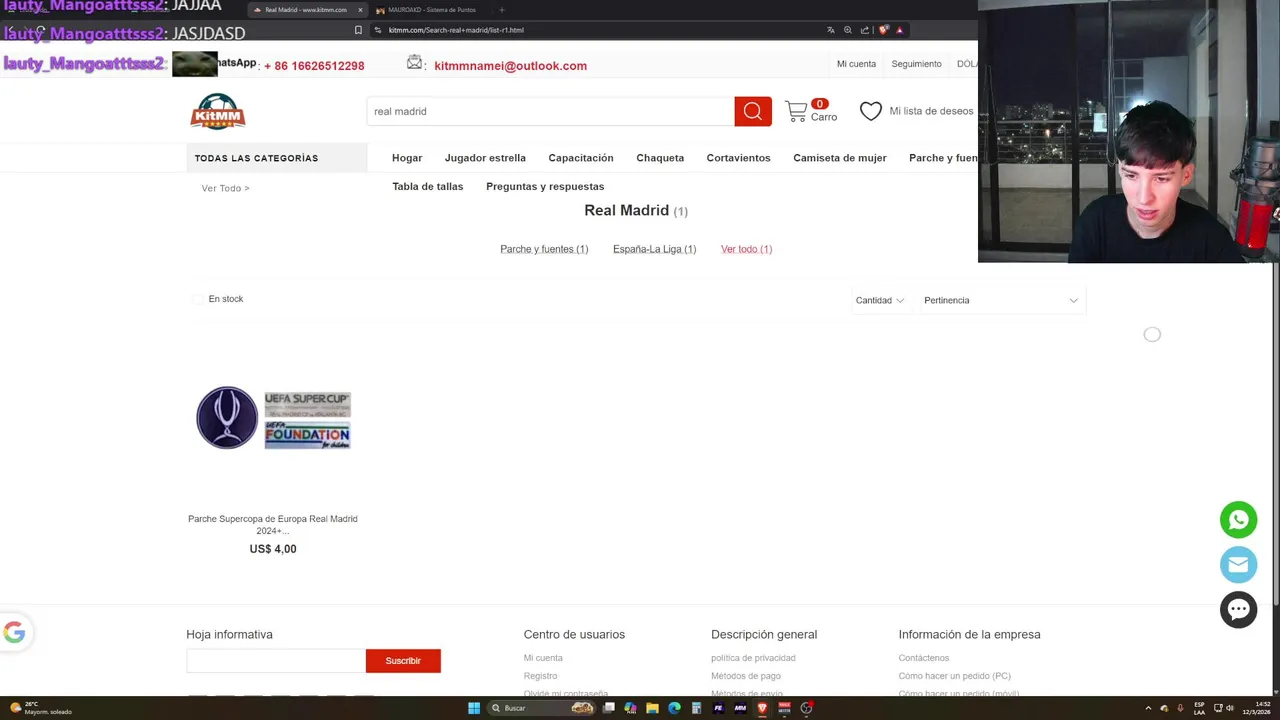Open the Cantidad sort dropdown
The width and height of the screenshot is (1280, 720).
[880, 300]
